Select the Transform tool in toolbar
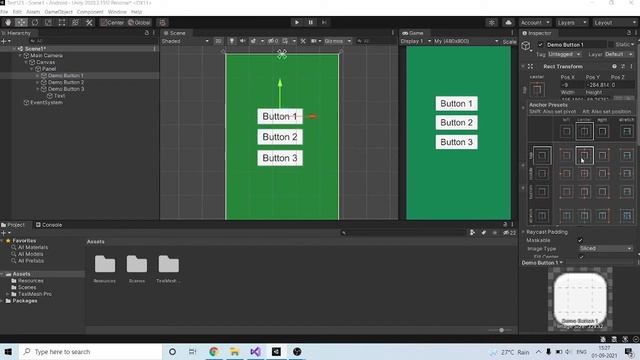The image size is (640, 360). pyautogui.click(x=75, y=22)
